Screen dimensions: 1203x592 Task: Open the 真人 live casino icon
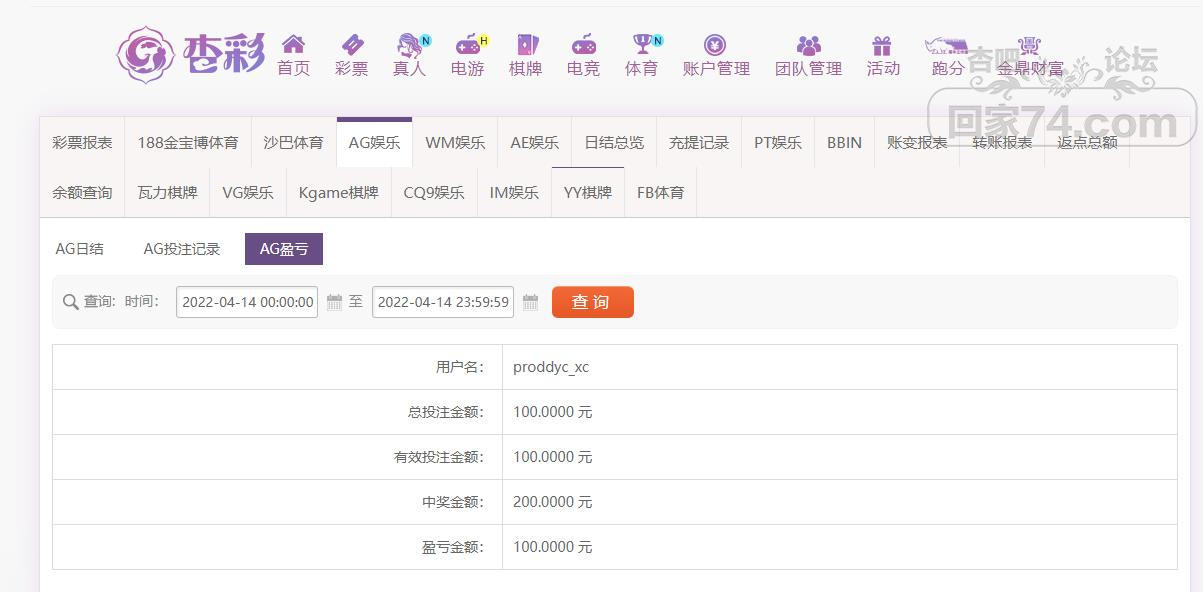pos(409,45)
